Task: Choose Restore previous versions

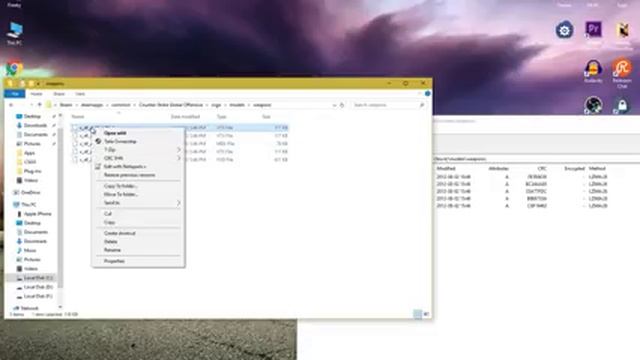Action: 138,175
